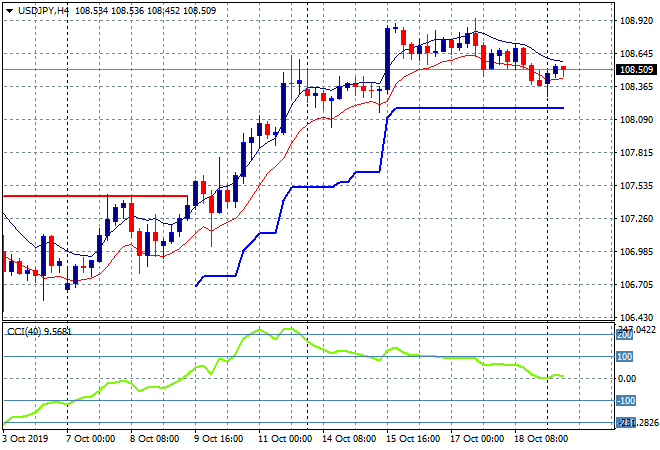
Task: Select the 15 Oct 16:00 time label
Action: point(413,439)
